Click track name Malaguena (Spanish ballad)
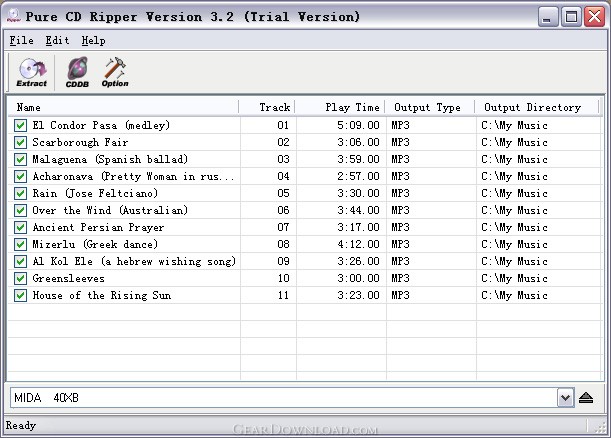The height and width of the screenshot is (438, 611). click(x=110, y=159)
